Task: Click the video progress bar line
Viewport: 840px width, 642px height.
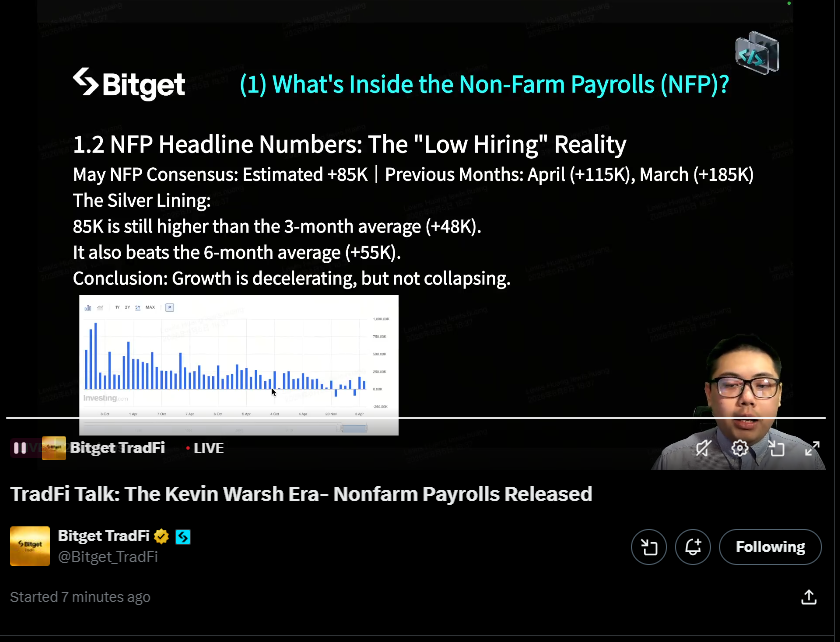Action: click(x=416, y=417)
